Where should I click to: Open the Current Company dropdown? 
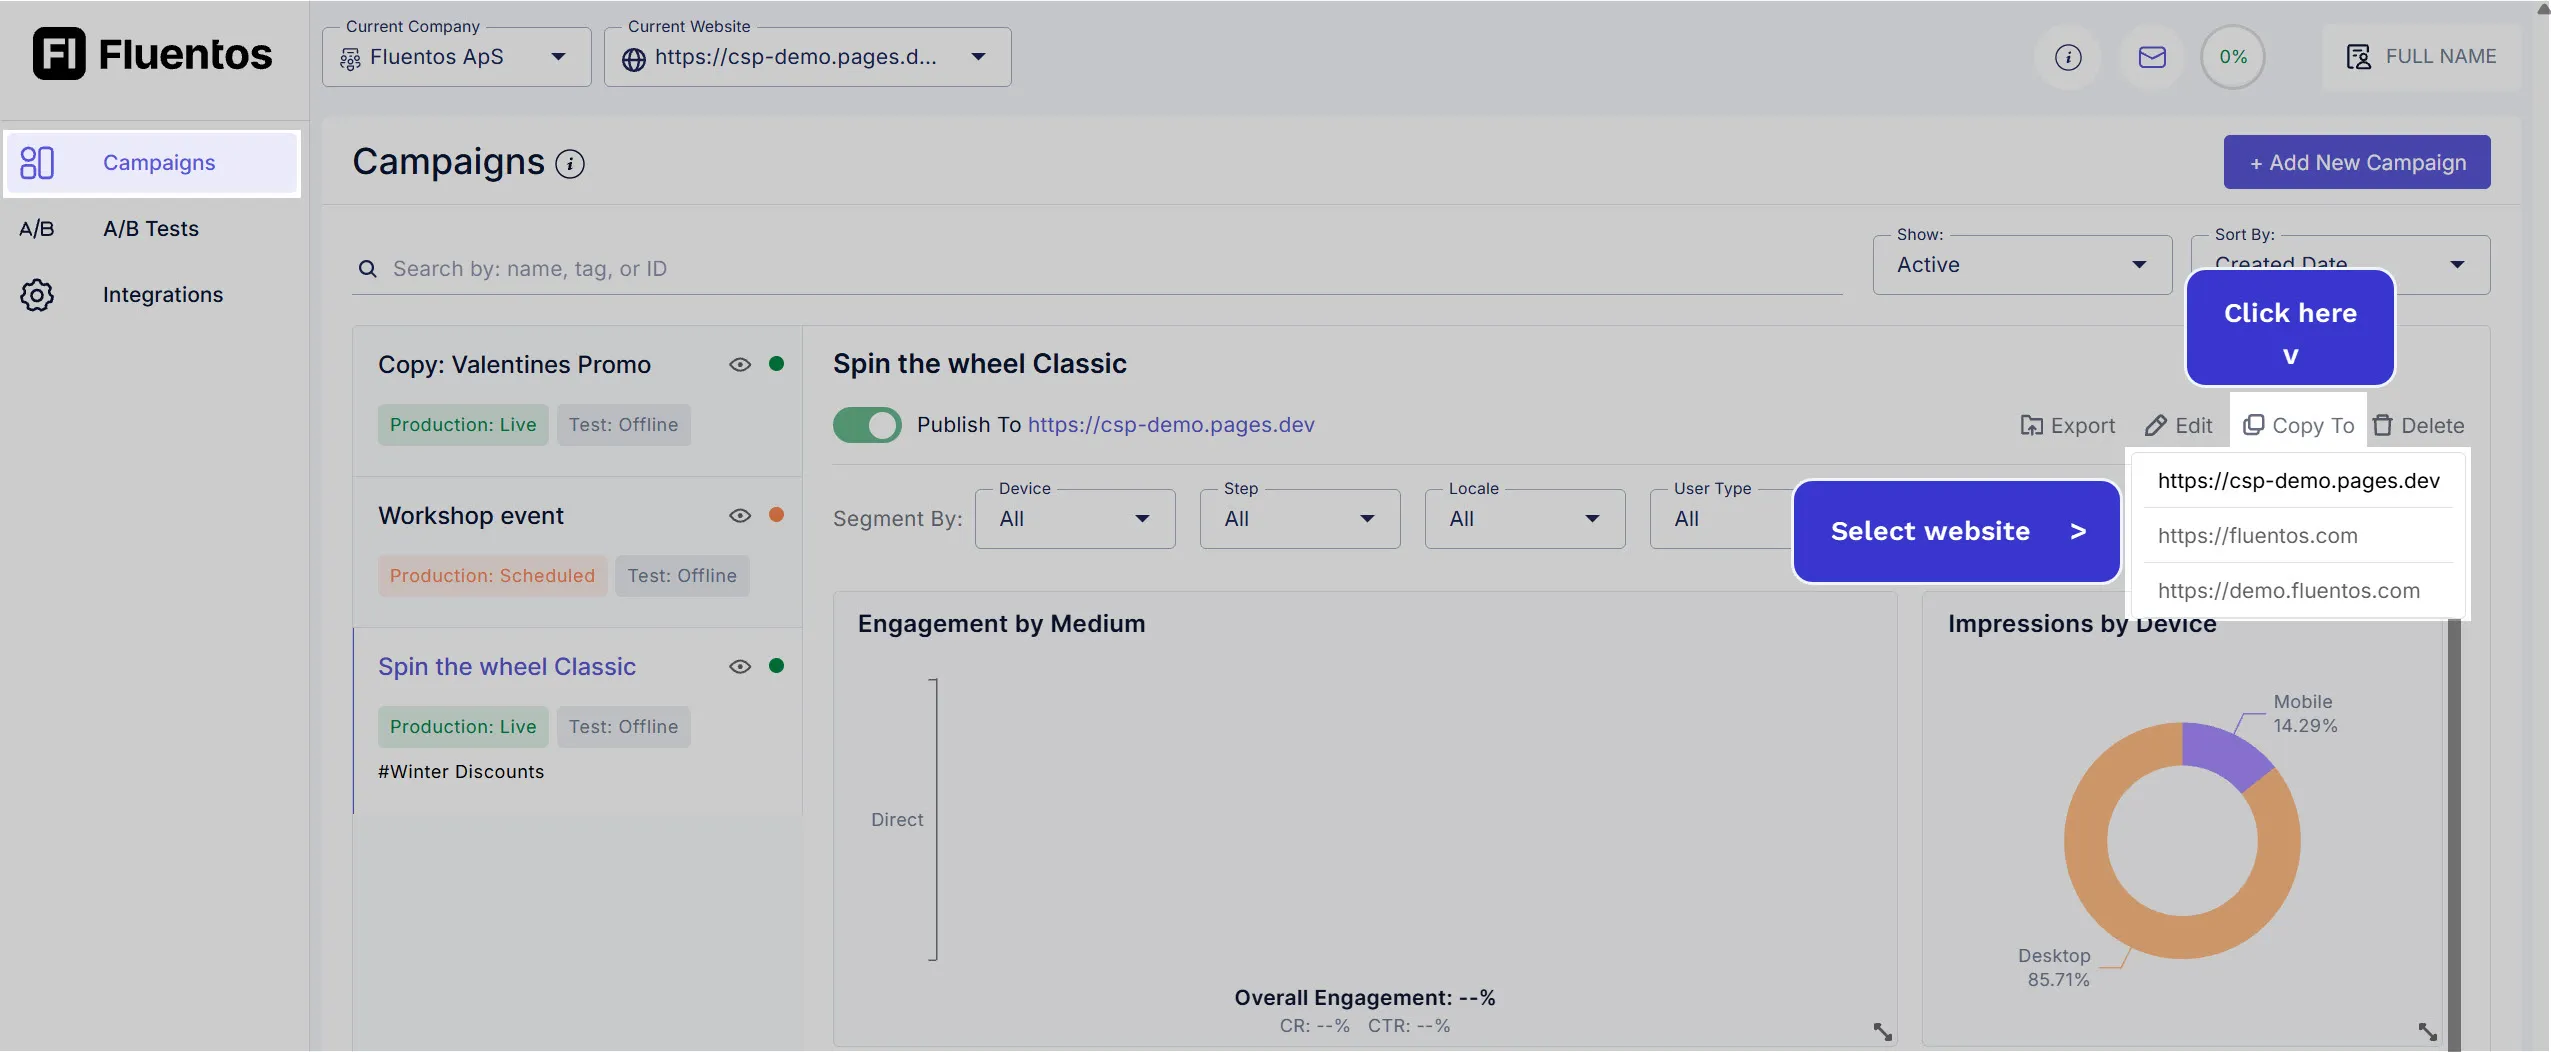(457, 58)
